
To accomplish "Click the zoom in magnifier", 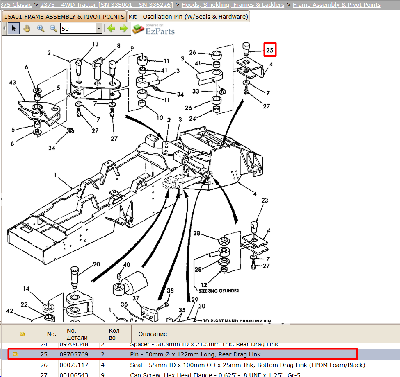I will pos(40,29).
